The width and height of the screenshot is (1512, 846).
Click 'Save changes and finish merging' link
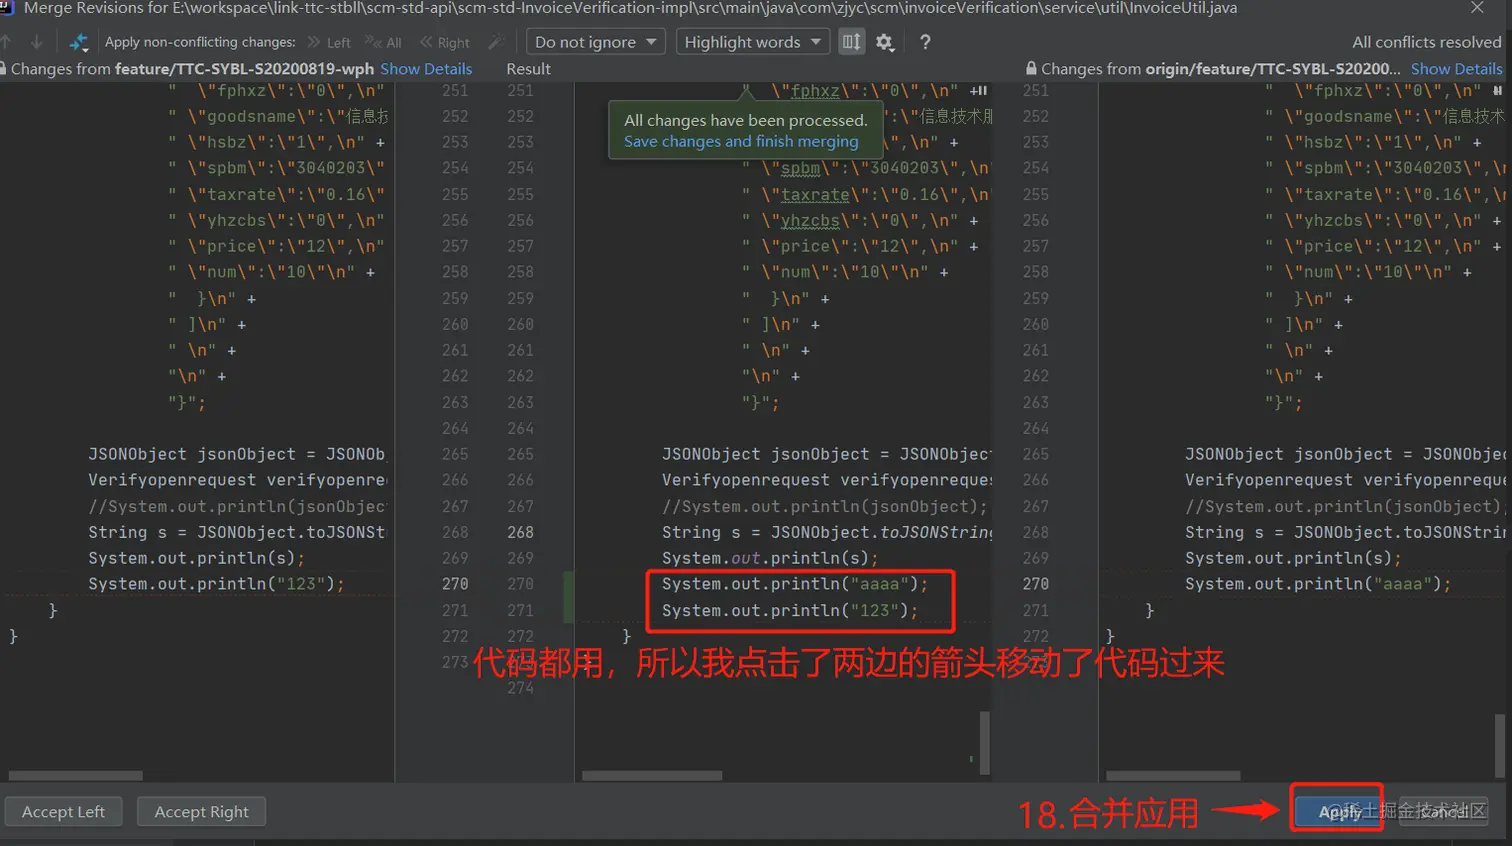click(x=741, y=141)
